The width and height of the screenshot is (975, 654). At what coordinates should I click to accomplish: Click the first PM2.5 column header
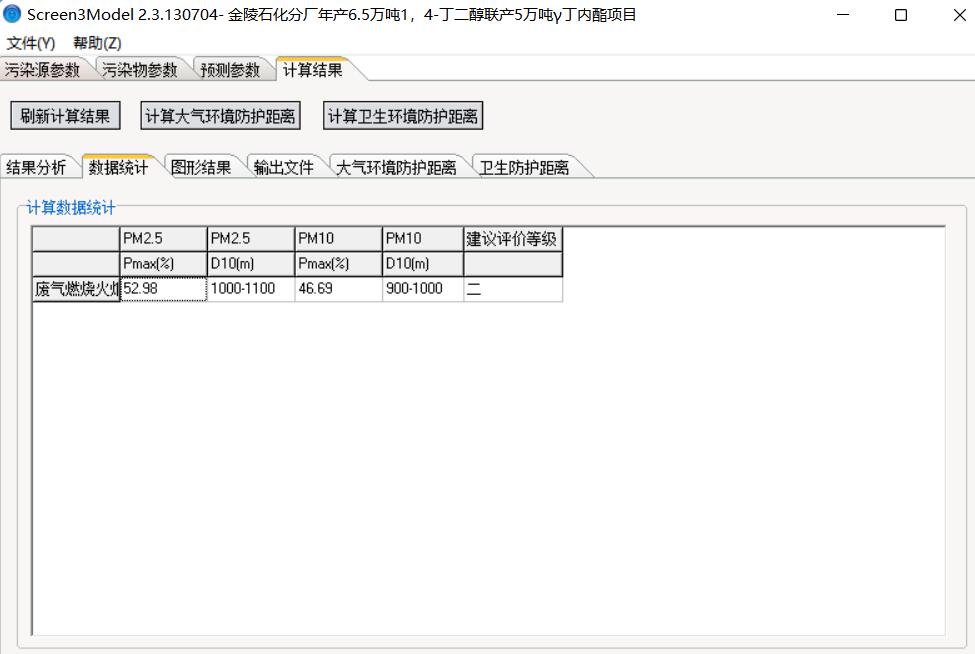coord(163,239)
